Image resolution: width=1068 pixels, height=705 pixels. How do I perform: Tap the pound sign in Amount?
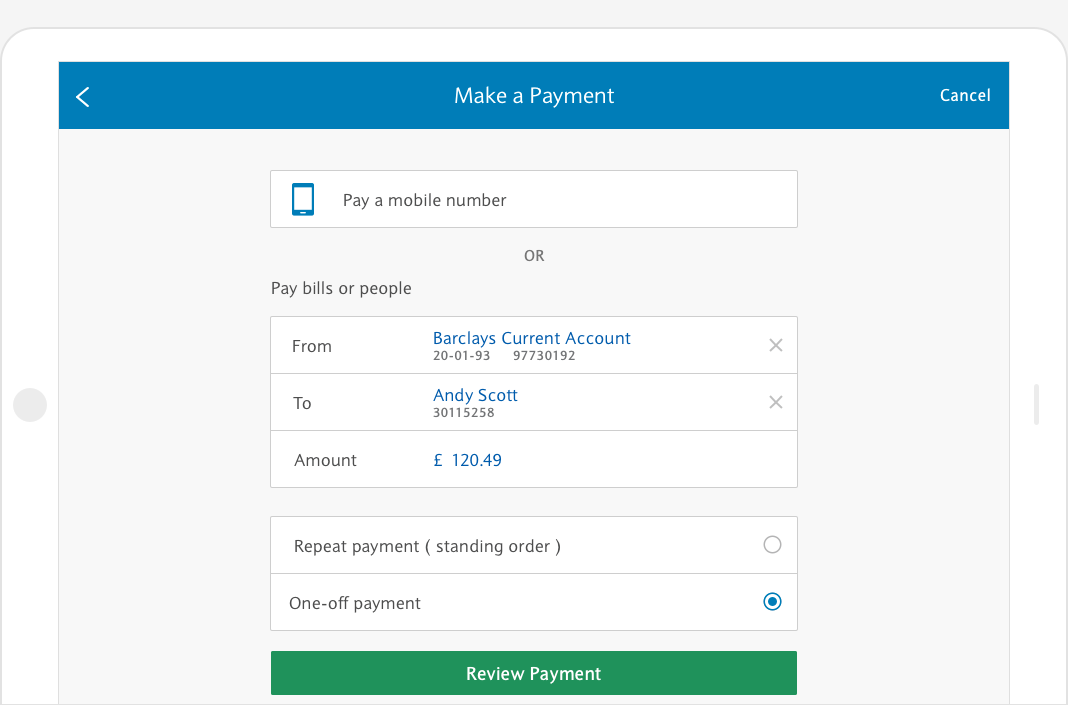438,460
